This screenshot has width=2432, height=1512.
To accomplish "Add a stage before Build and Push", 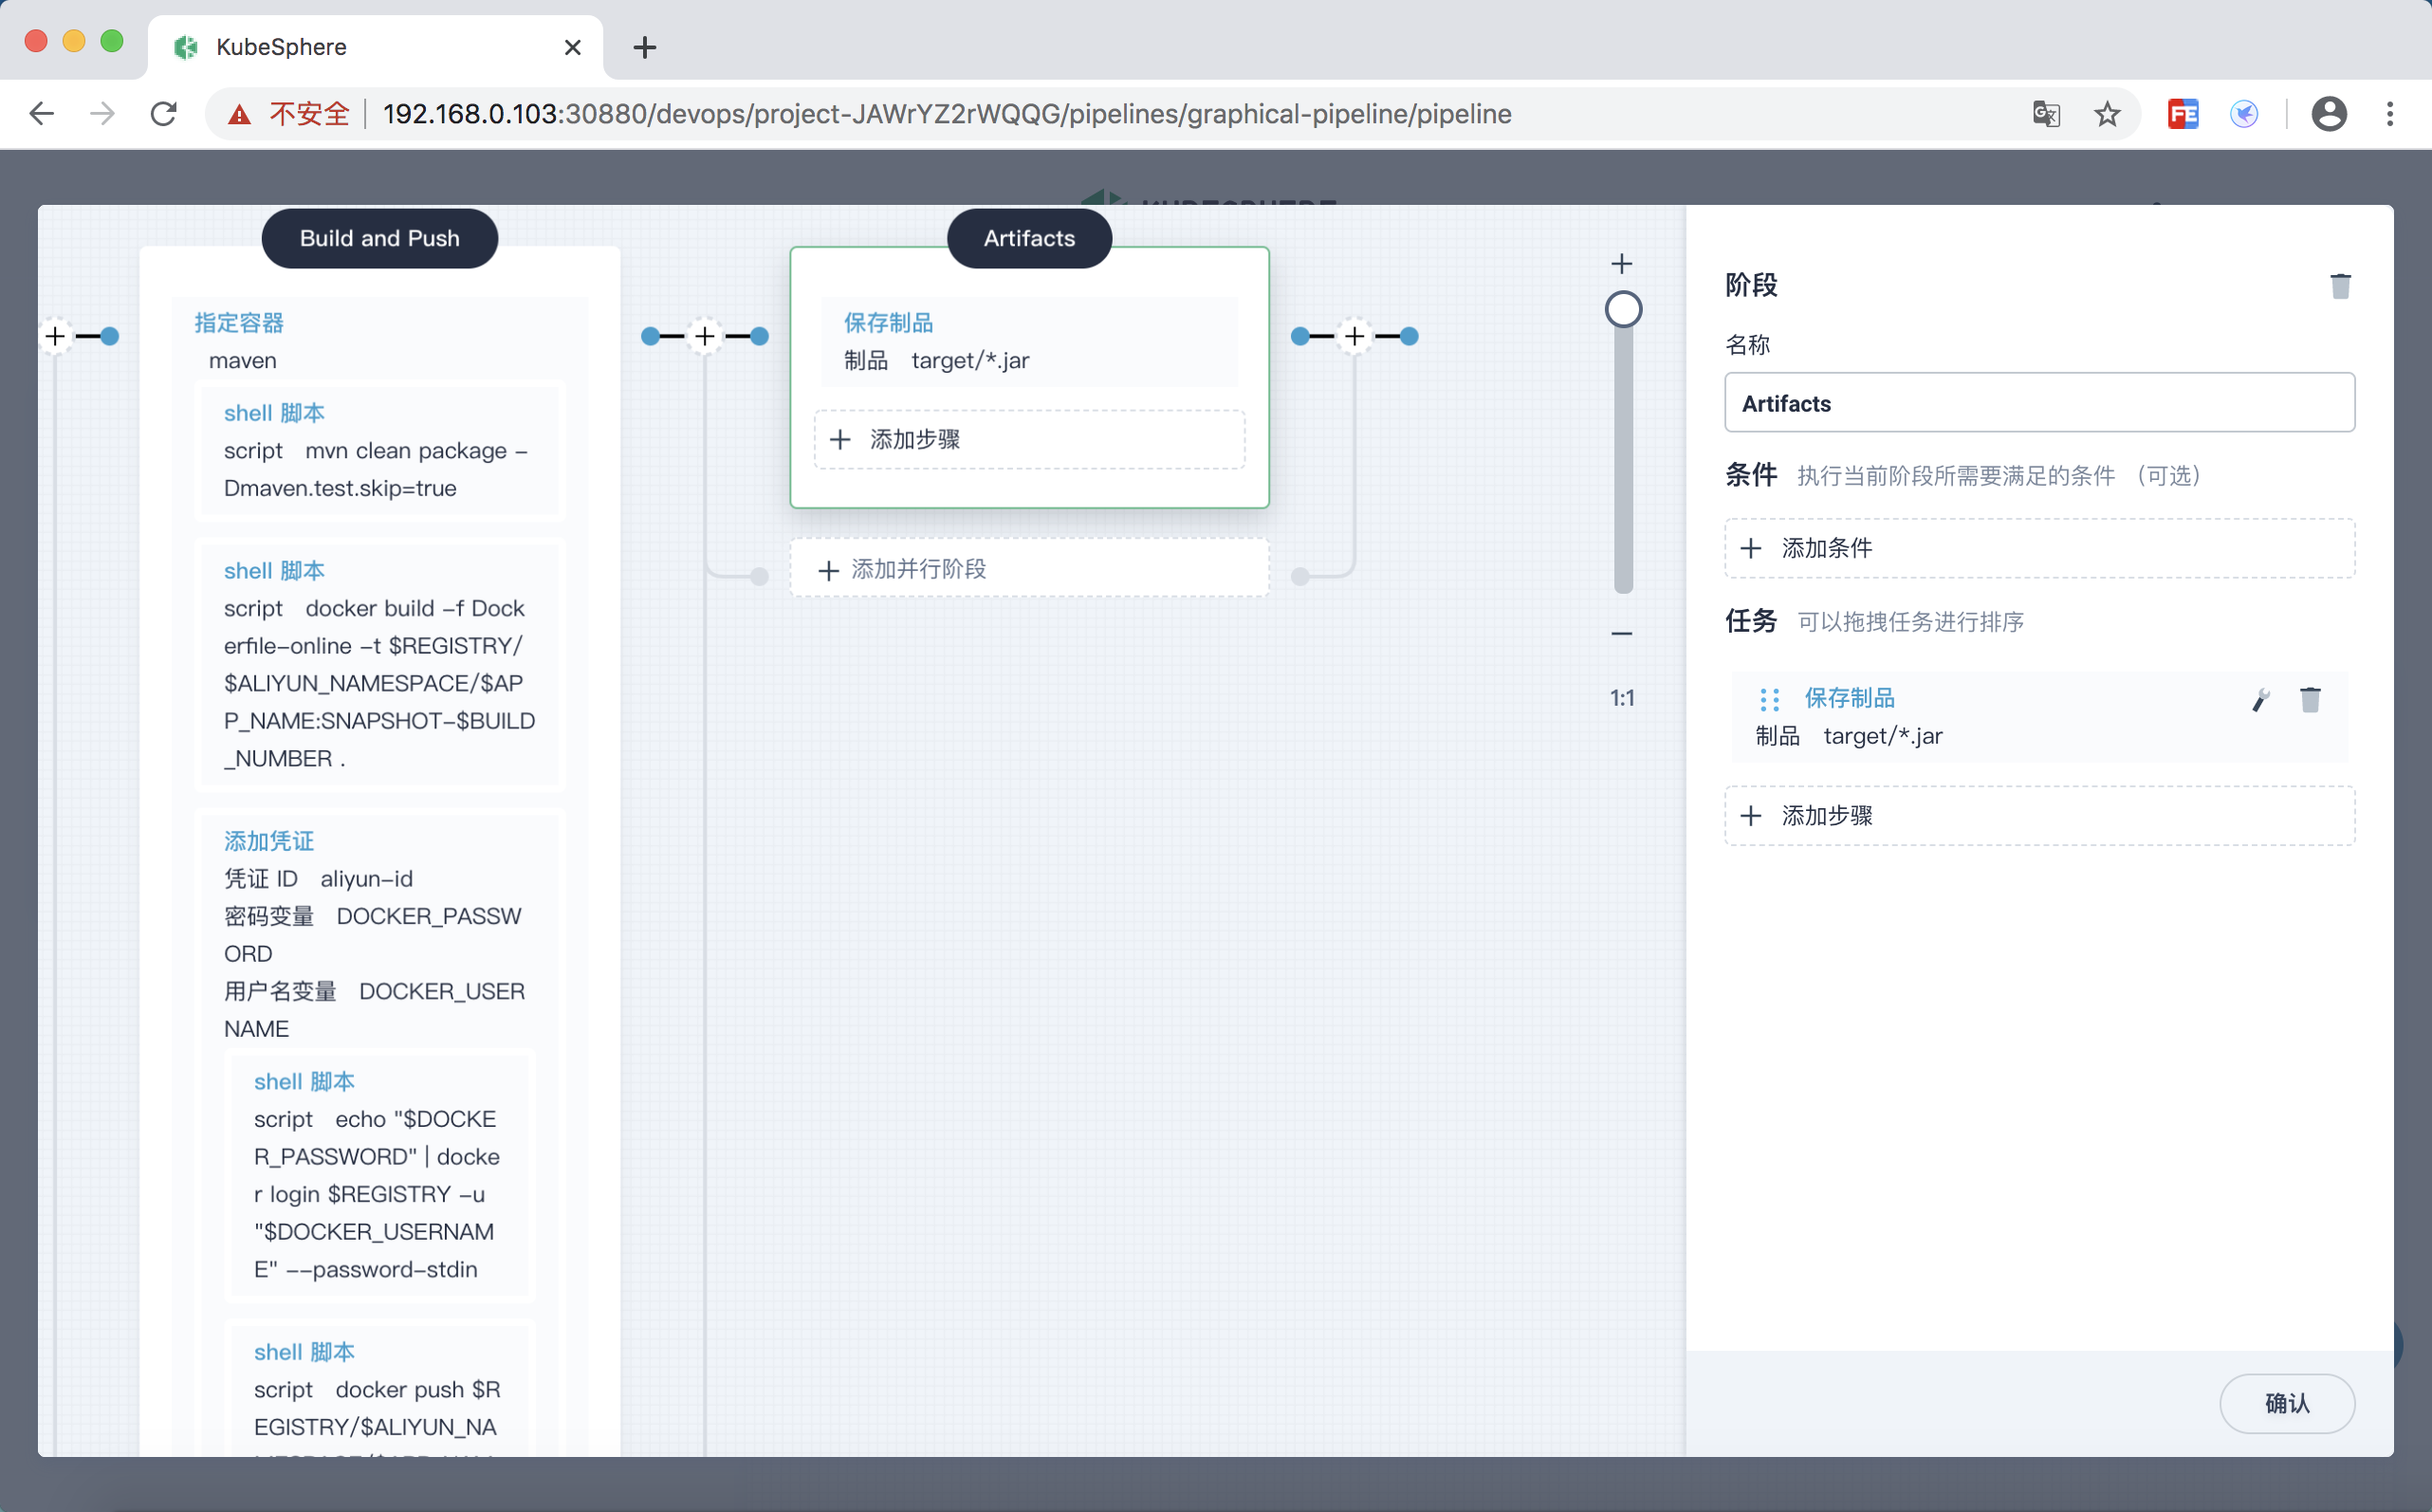I will (56, 336).
